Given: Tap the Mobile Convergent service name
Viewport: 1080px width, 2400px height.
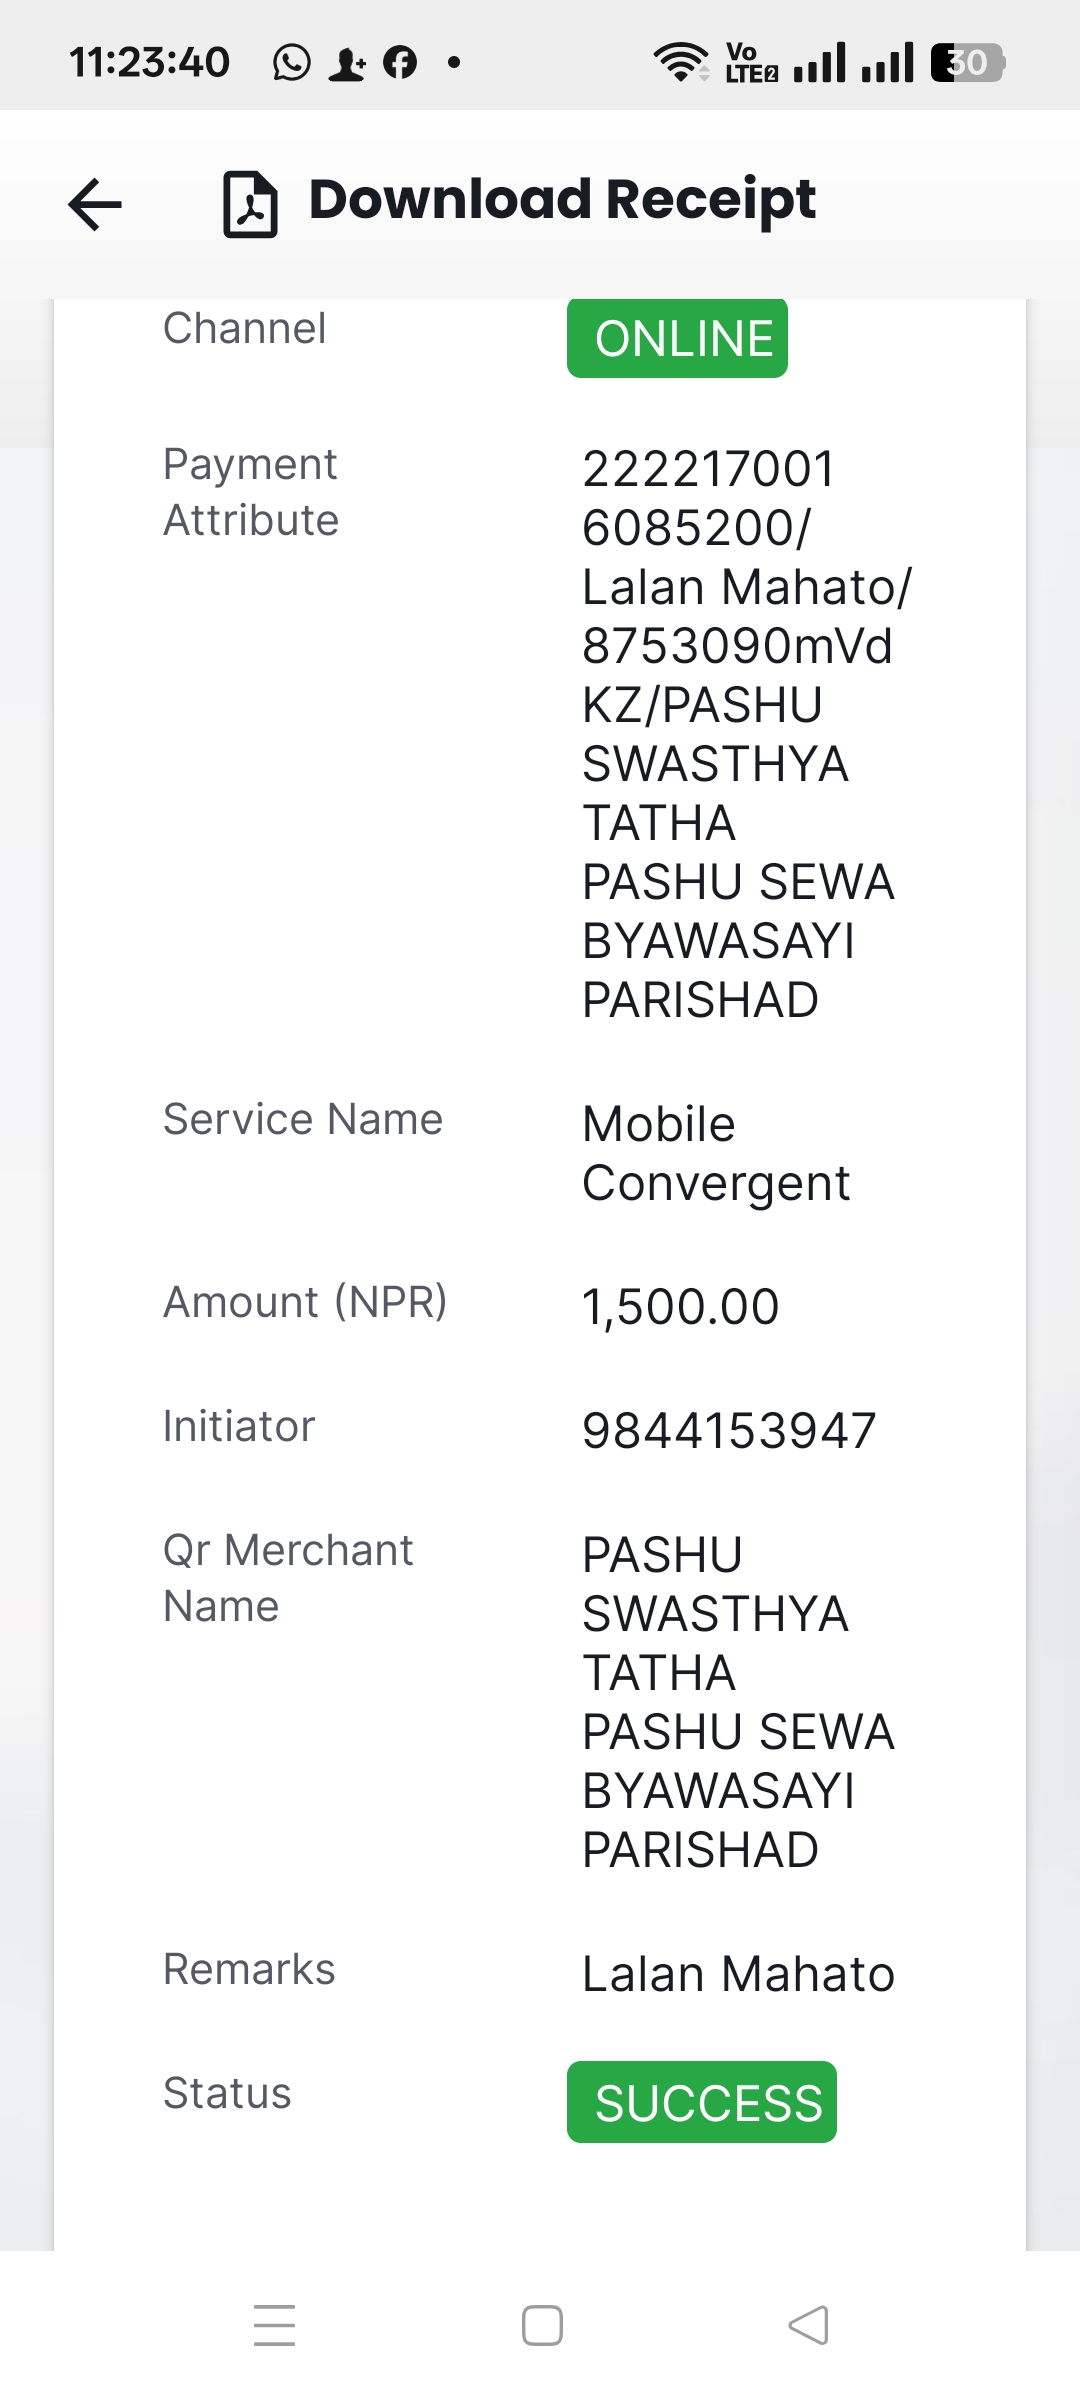Looking at the screenshot, I should [x=716, y=1153].
